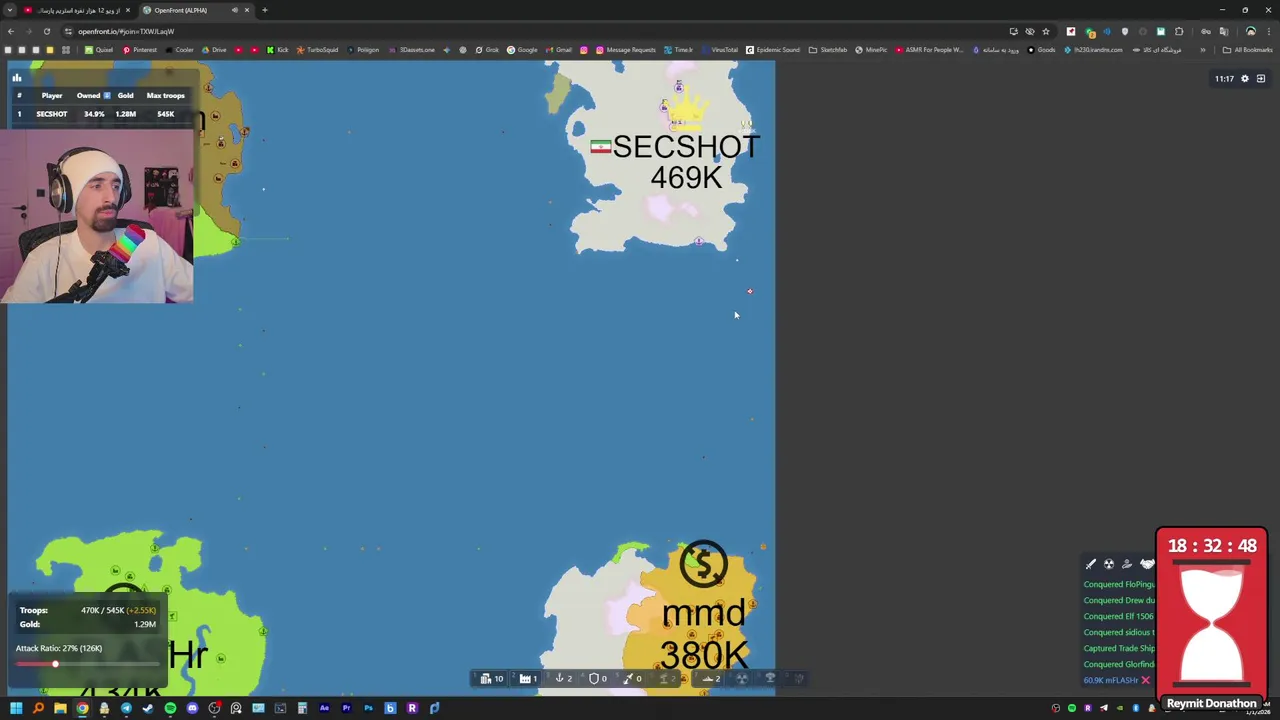Click the Player column header
This screenshot has height=720, width=1280.
[51, 95]
